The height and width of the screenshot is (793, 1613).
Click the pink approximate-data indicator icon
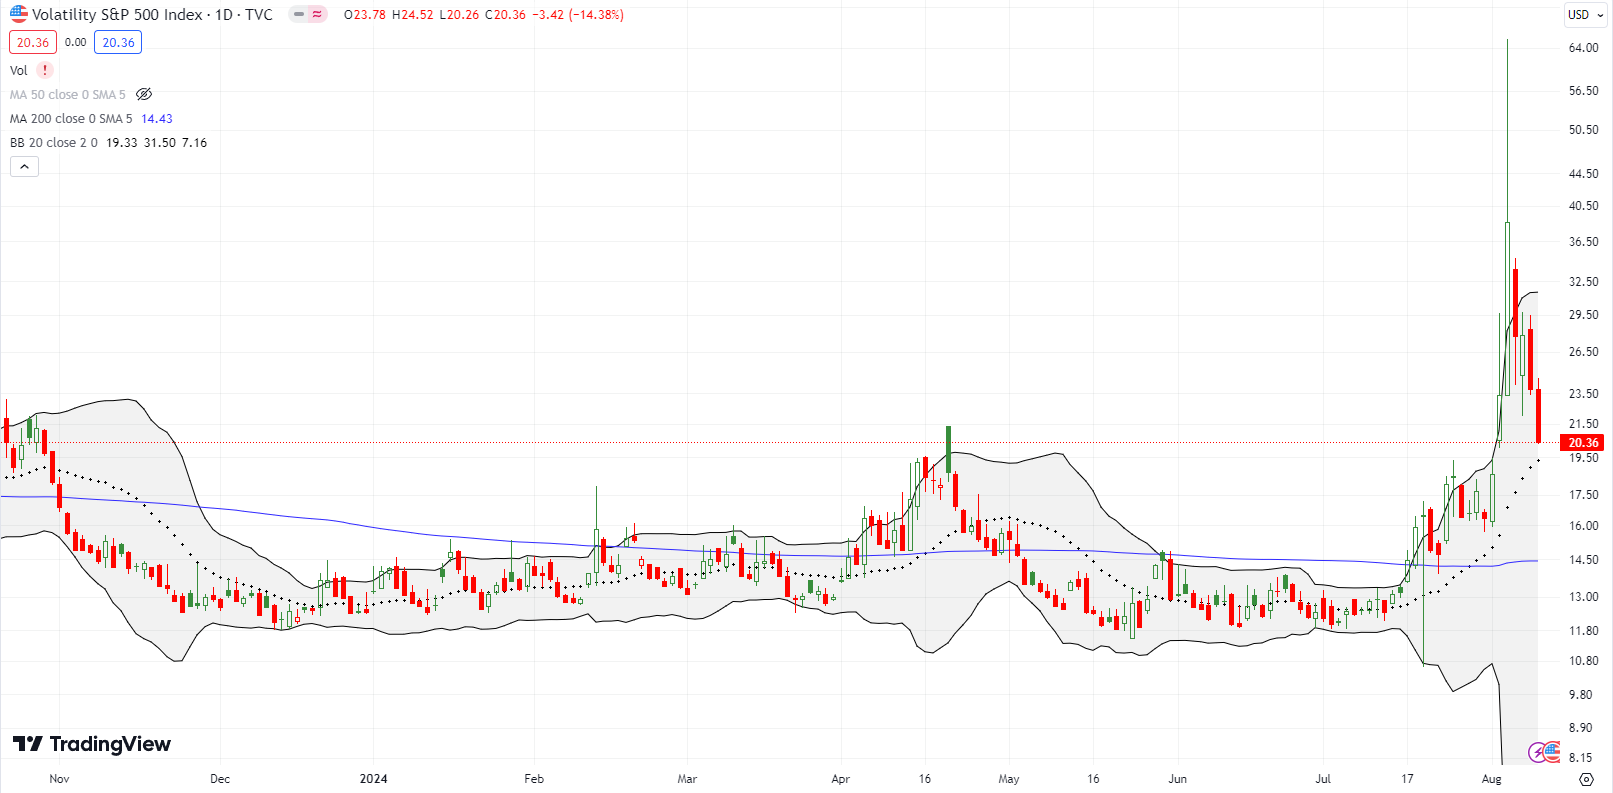coord(318,14)
